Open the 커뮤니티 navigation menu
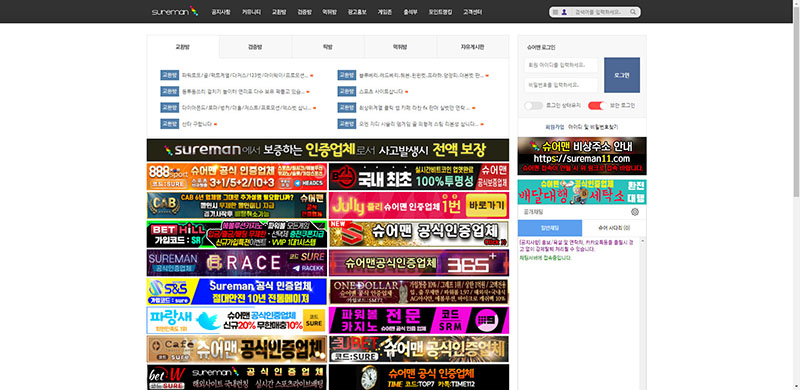The width and height of the screenshot is (800, 390). (x=251, y=12)
